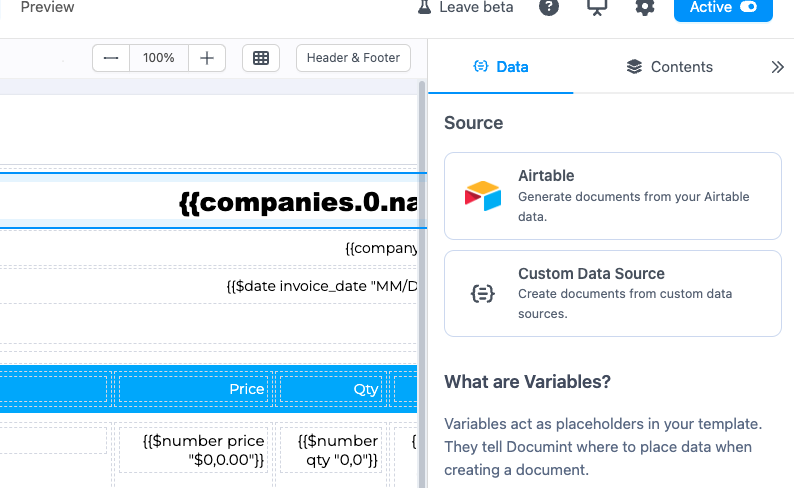Click the Airtable logo icon

tap(483, 196)
